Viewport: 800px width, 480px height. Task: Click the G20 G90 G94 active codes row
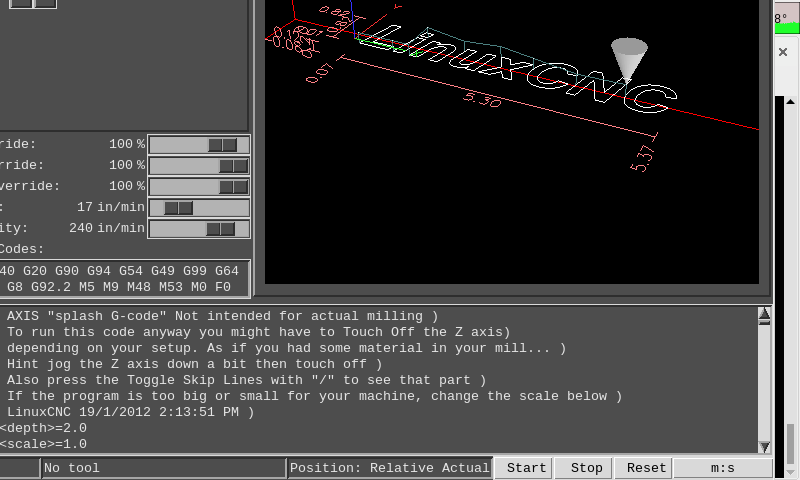pyautogui.click(x=120, y=270)
